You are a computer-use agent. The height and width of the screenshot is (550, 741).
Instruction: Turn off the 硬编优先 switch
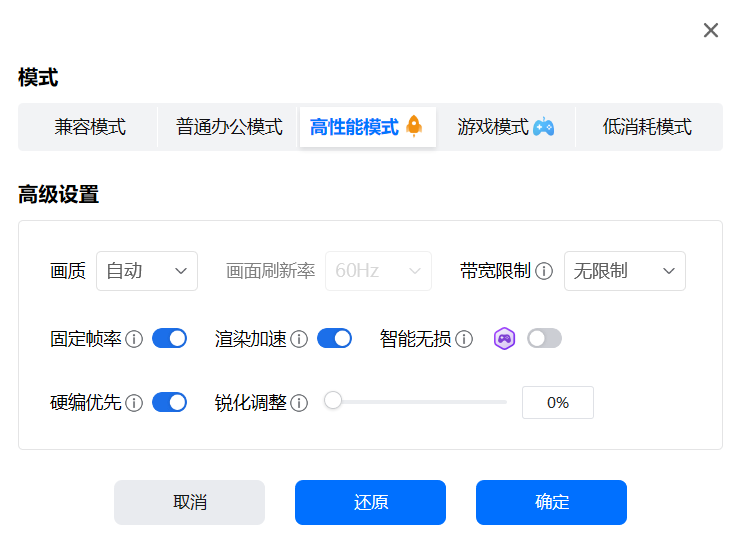pos(170,403)
